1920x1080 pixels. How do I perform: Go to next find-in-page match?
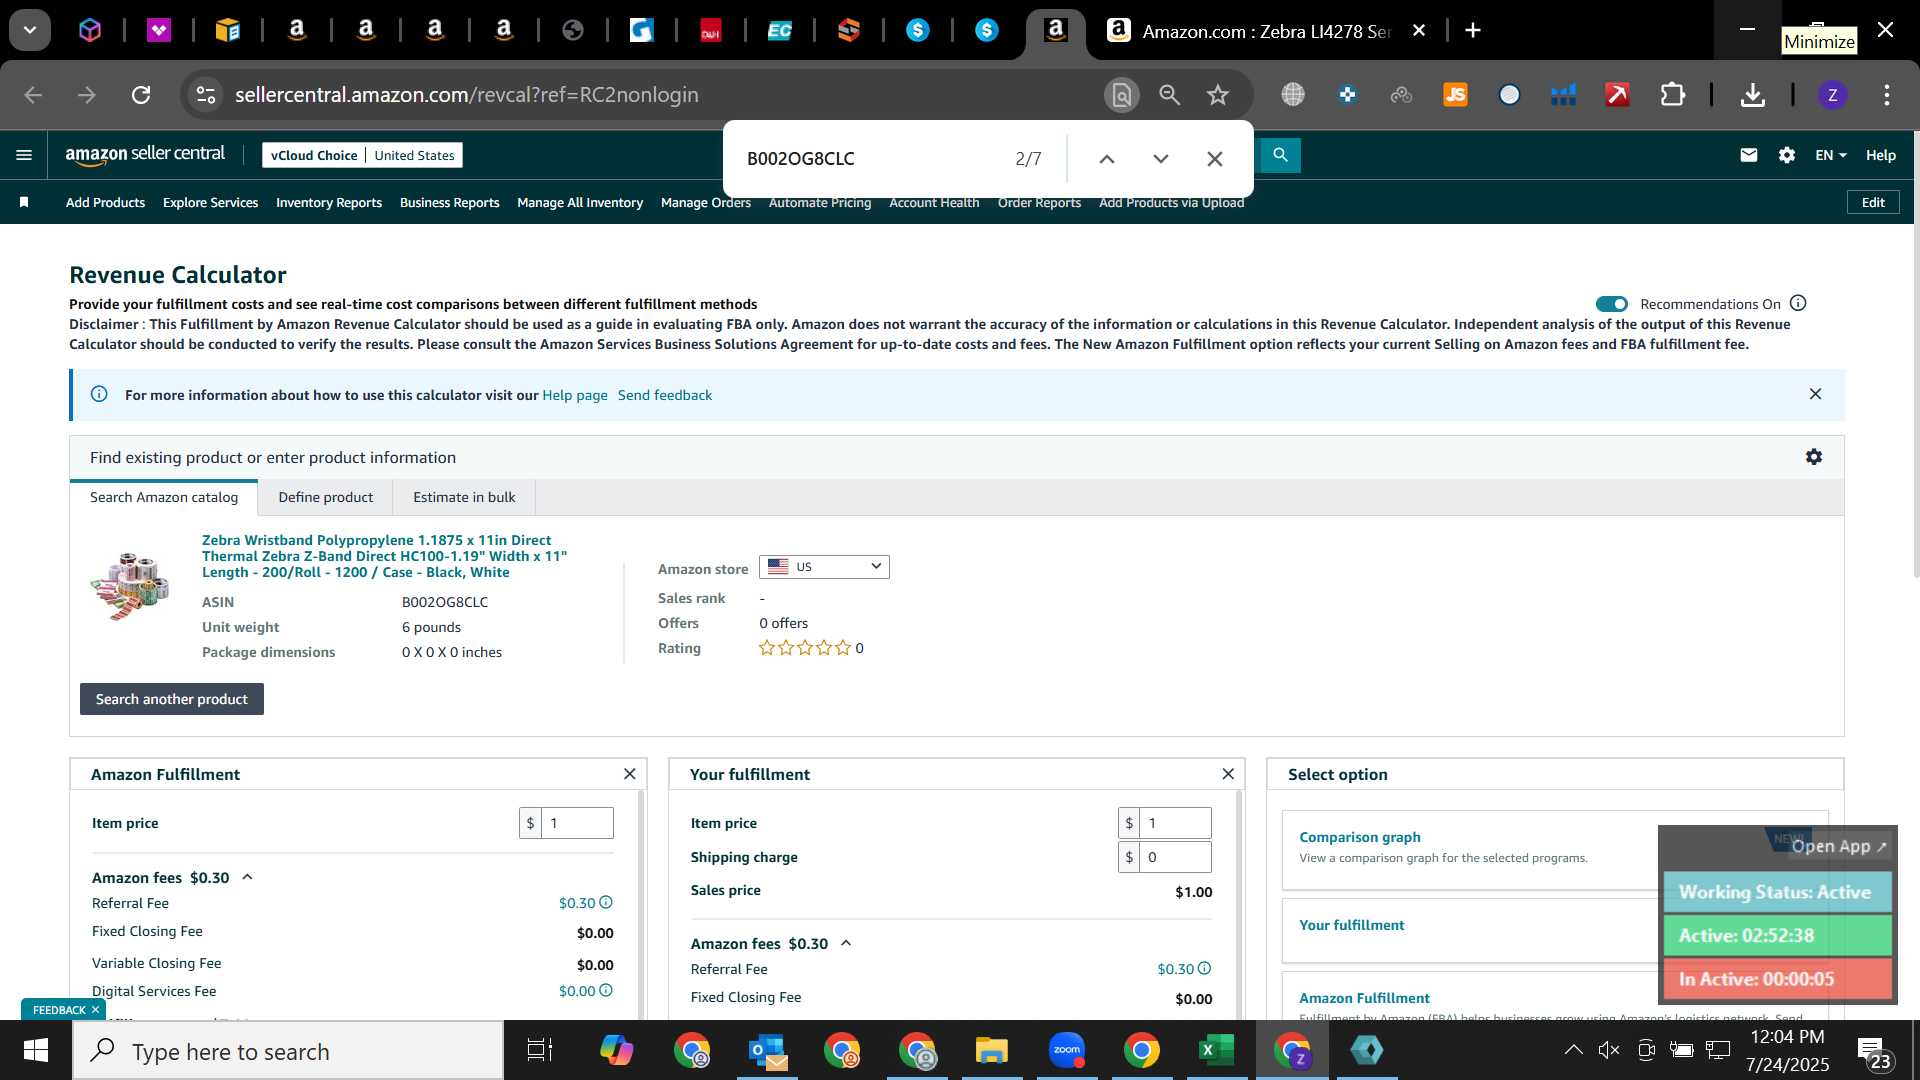1160,159
